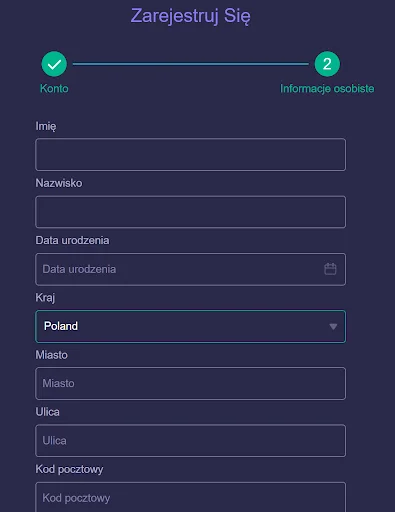
Task: Click the Data urodzenia label above field
Action: point(72,240)
